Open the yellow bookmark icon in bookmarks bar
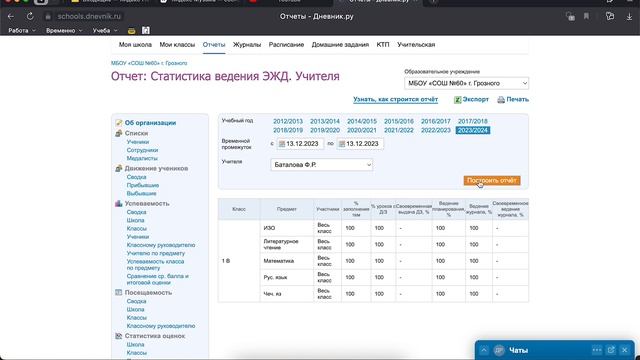The width and height of the screenshot is (640, 360). click(x=131, y=31)
